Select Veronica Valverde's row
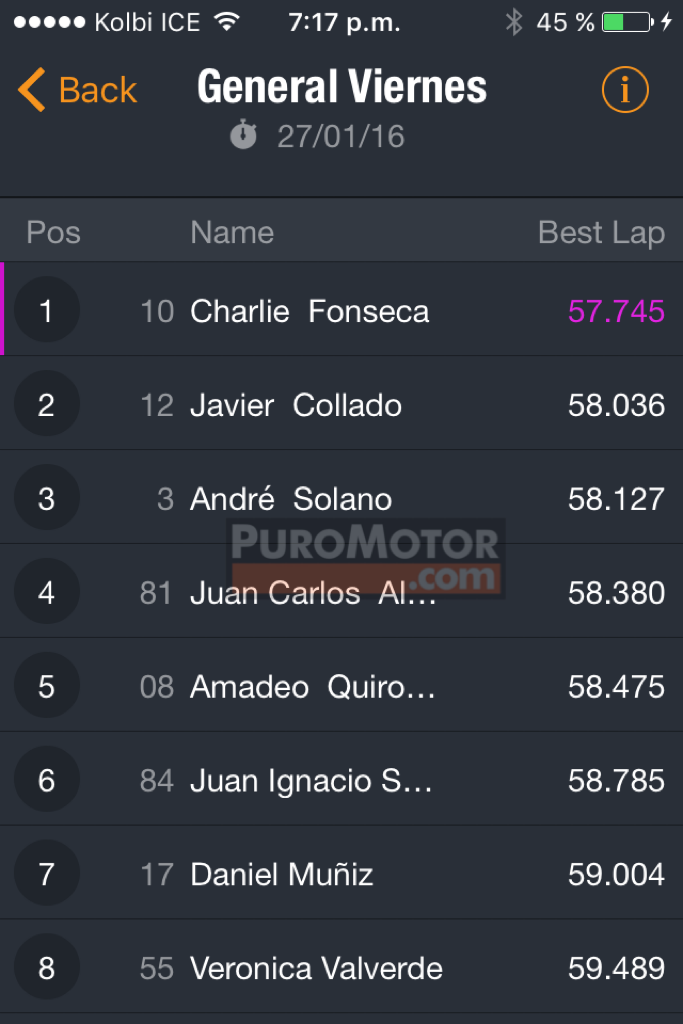 (x=342, y=967)
